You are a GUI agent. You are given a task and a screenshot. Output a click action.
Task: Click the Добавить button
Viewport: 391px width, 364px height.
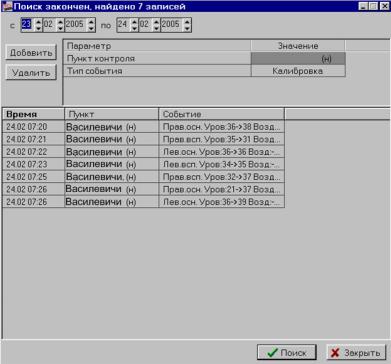click(x=31, y=52)
